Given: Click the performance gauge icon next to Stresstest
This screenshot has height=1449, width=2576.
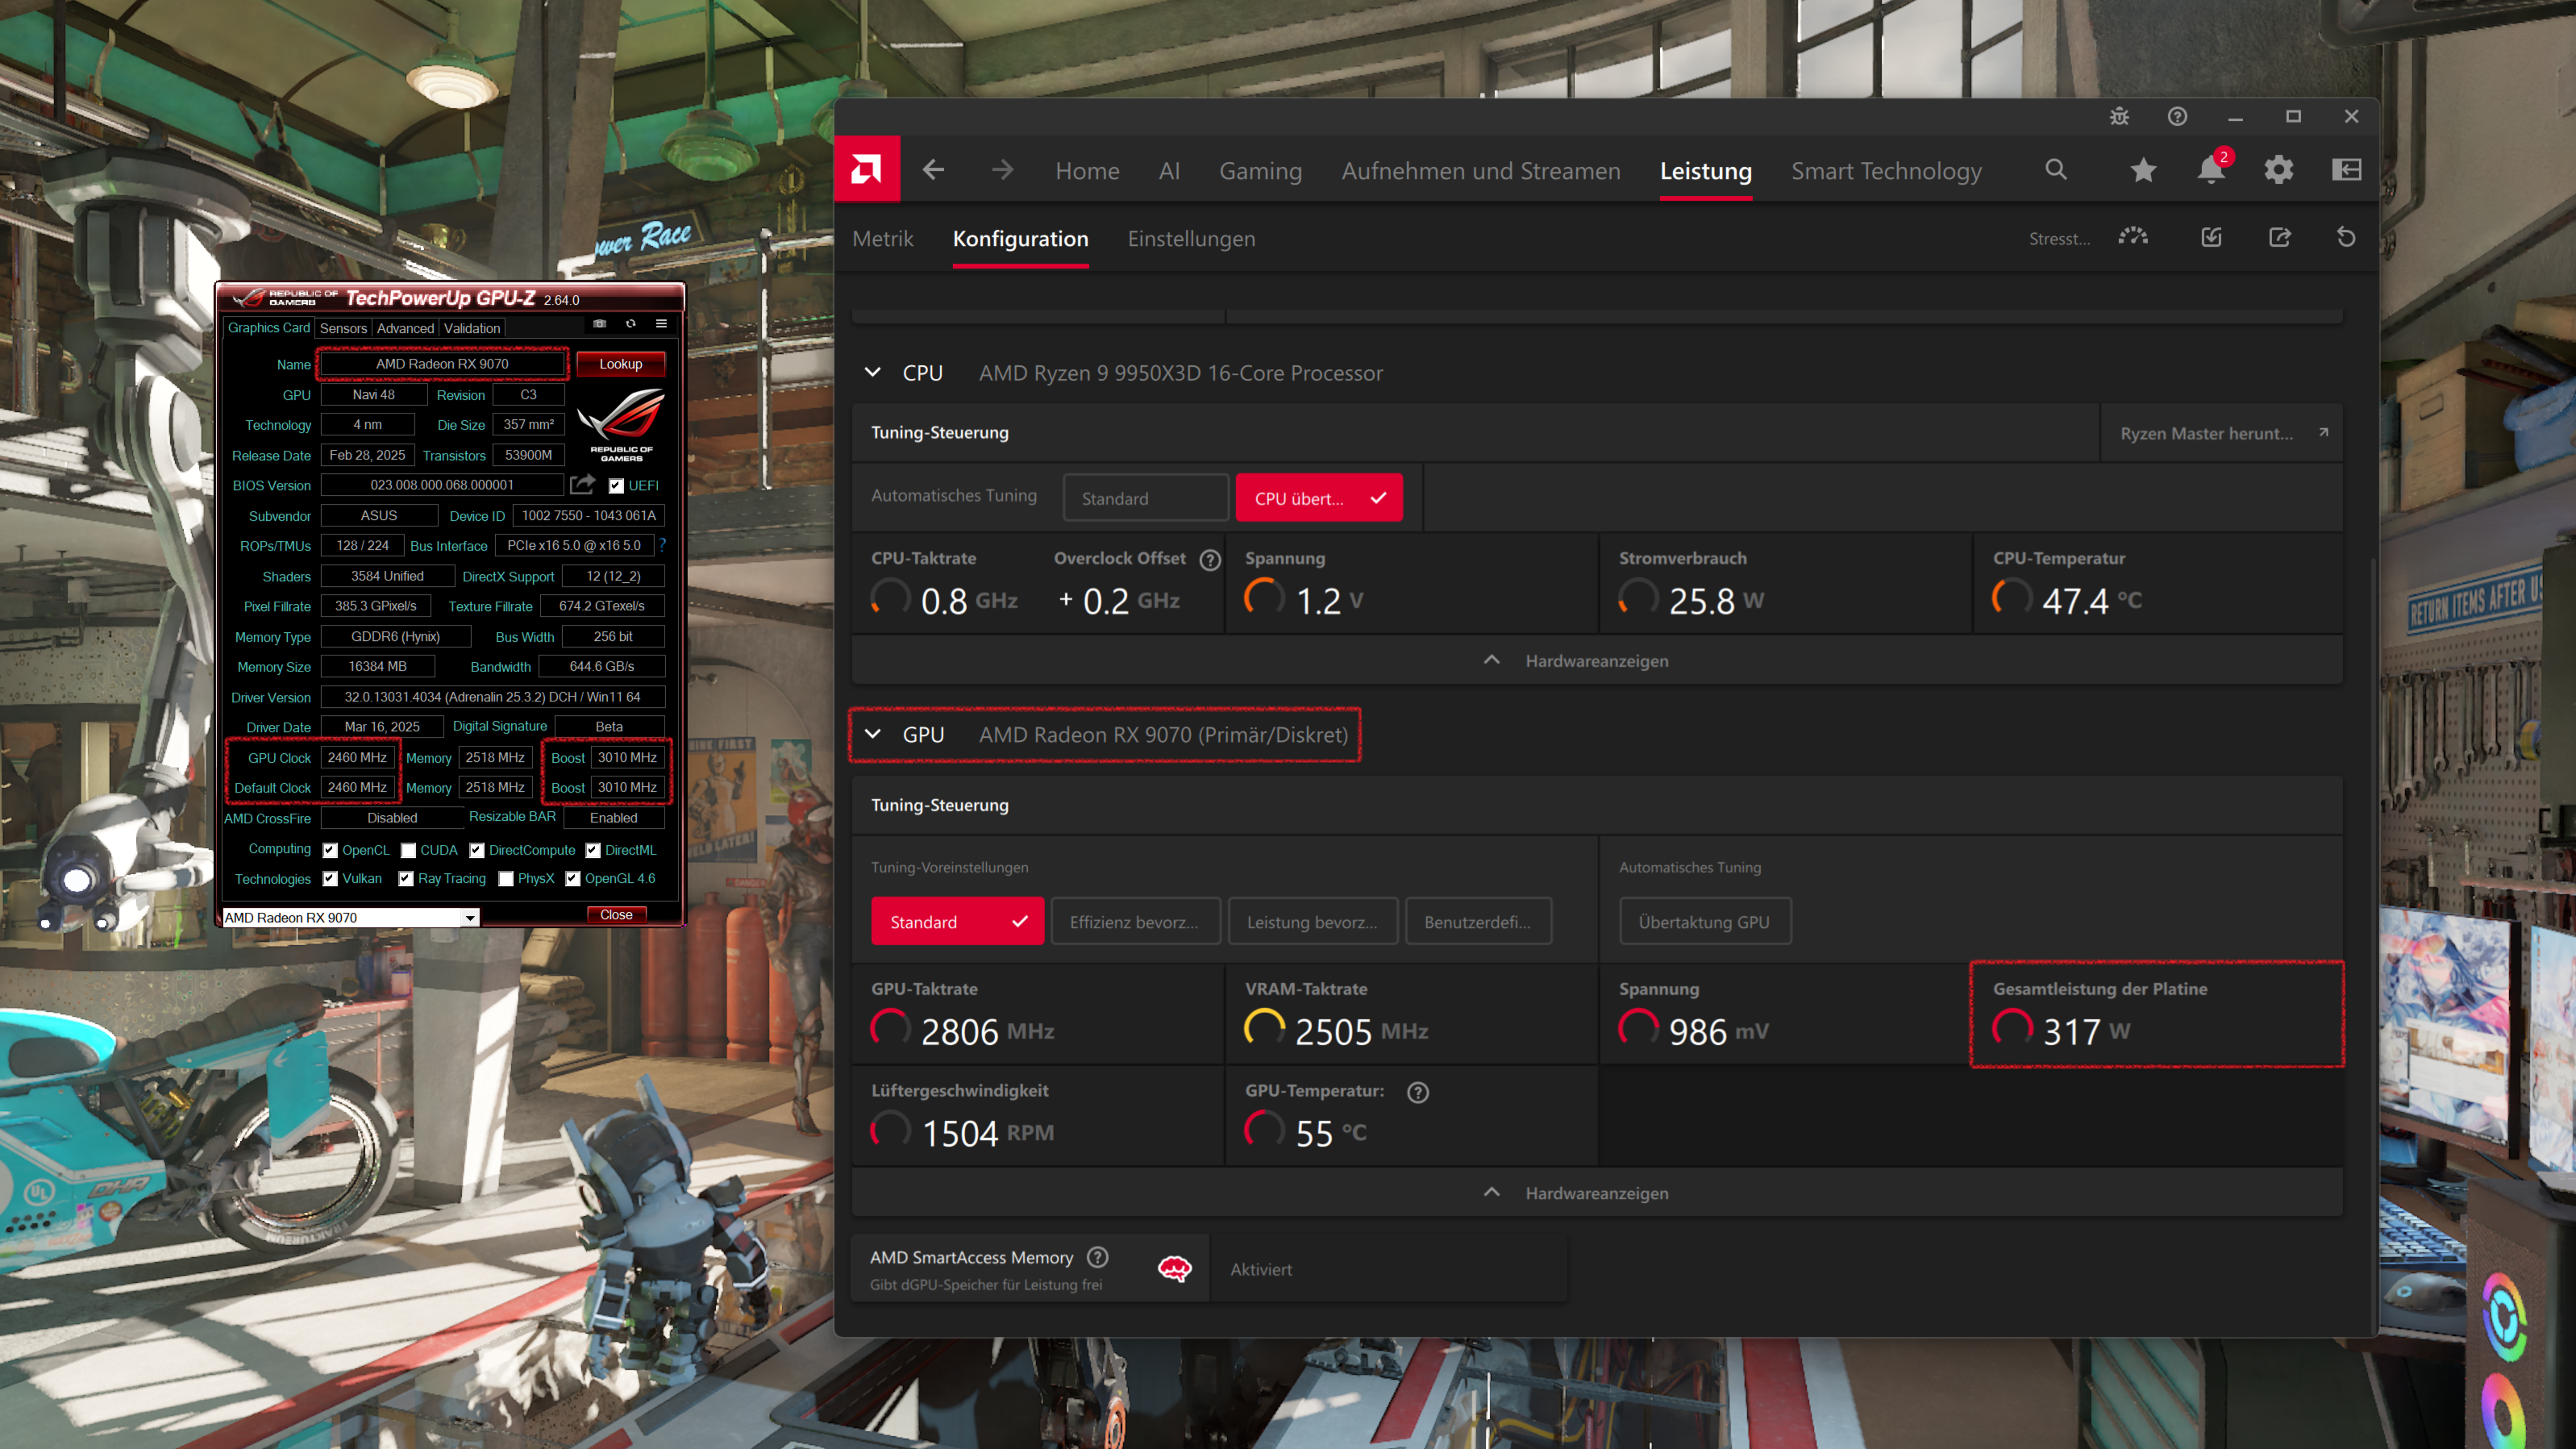Looking at the screenshot, I should [2133, 237].
